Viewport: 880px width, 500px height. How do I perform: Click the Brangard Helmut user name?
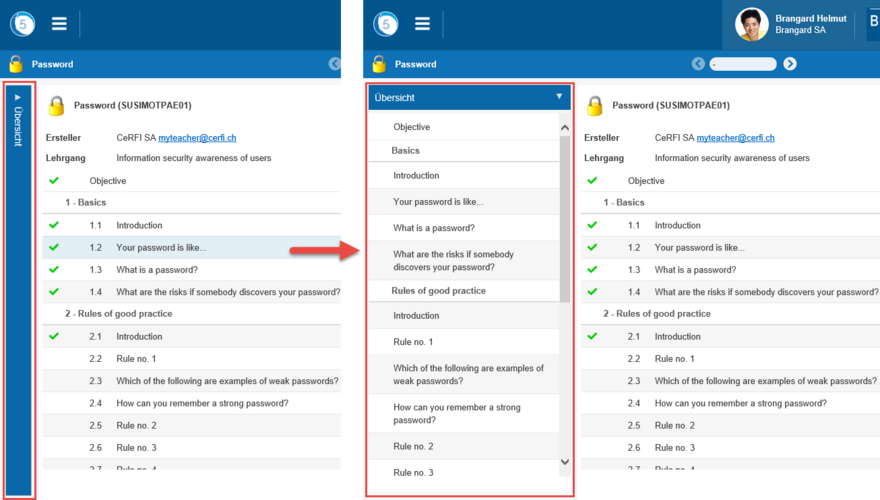click(810, 18)
